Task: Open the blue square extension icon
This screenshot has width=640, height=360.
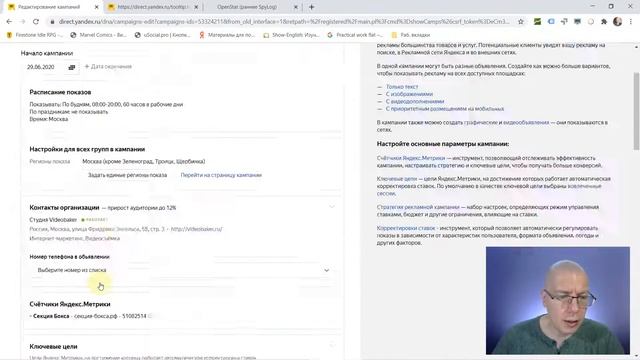Action: click(x=551, y=22)
